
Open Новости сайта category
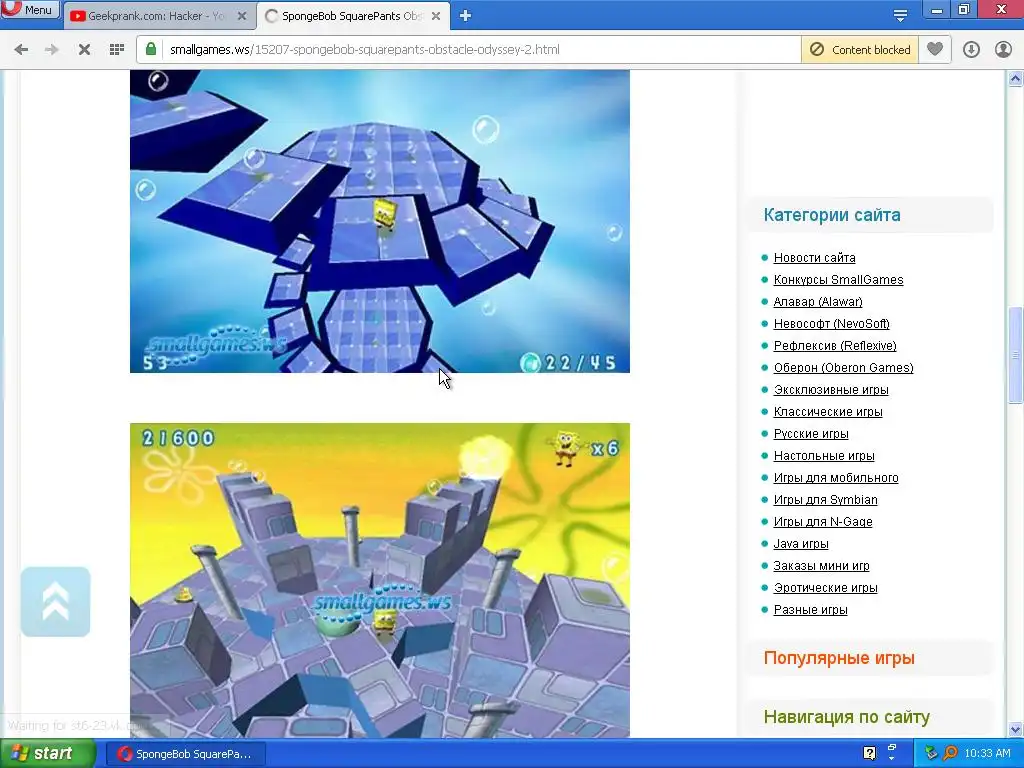(814, 258)
